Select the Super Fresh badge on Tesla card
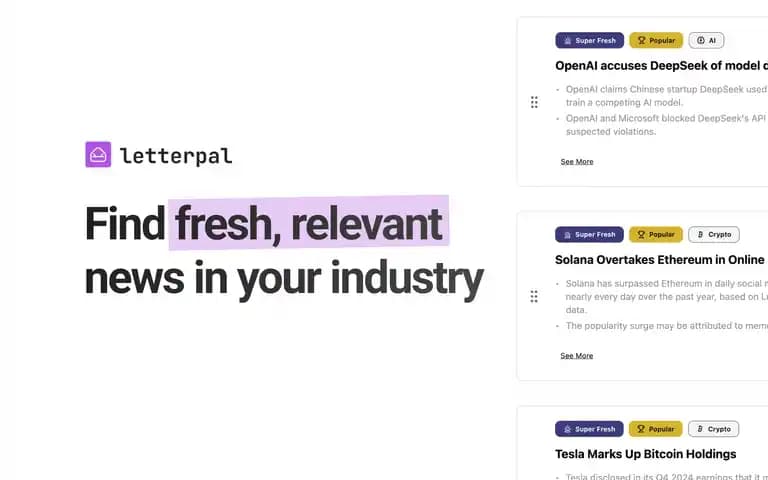This screenshot has height=480, width=768. 589,429
